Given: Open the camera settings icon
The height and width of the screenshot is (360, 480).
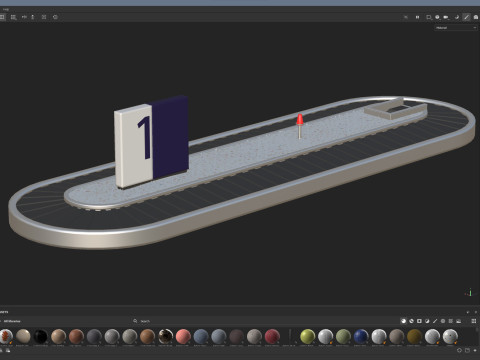Looking at the screenshot, I should [446, 17].
